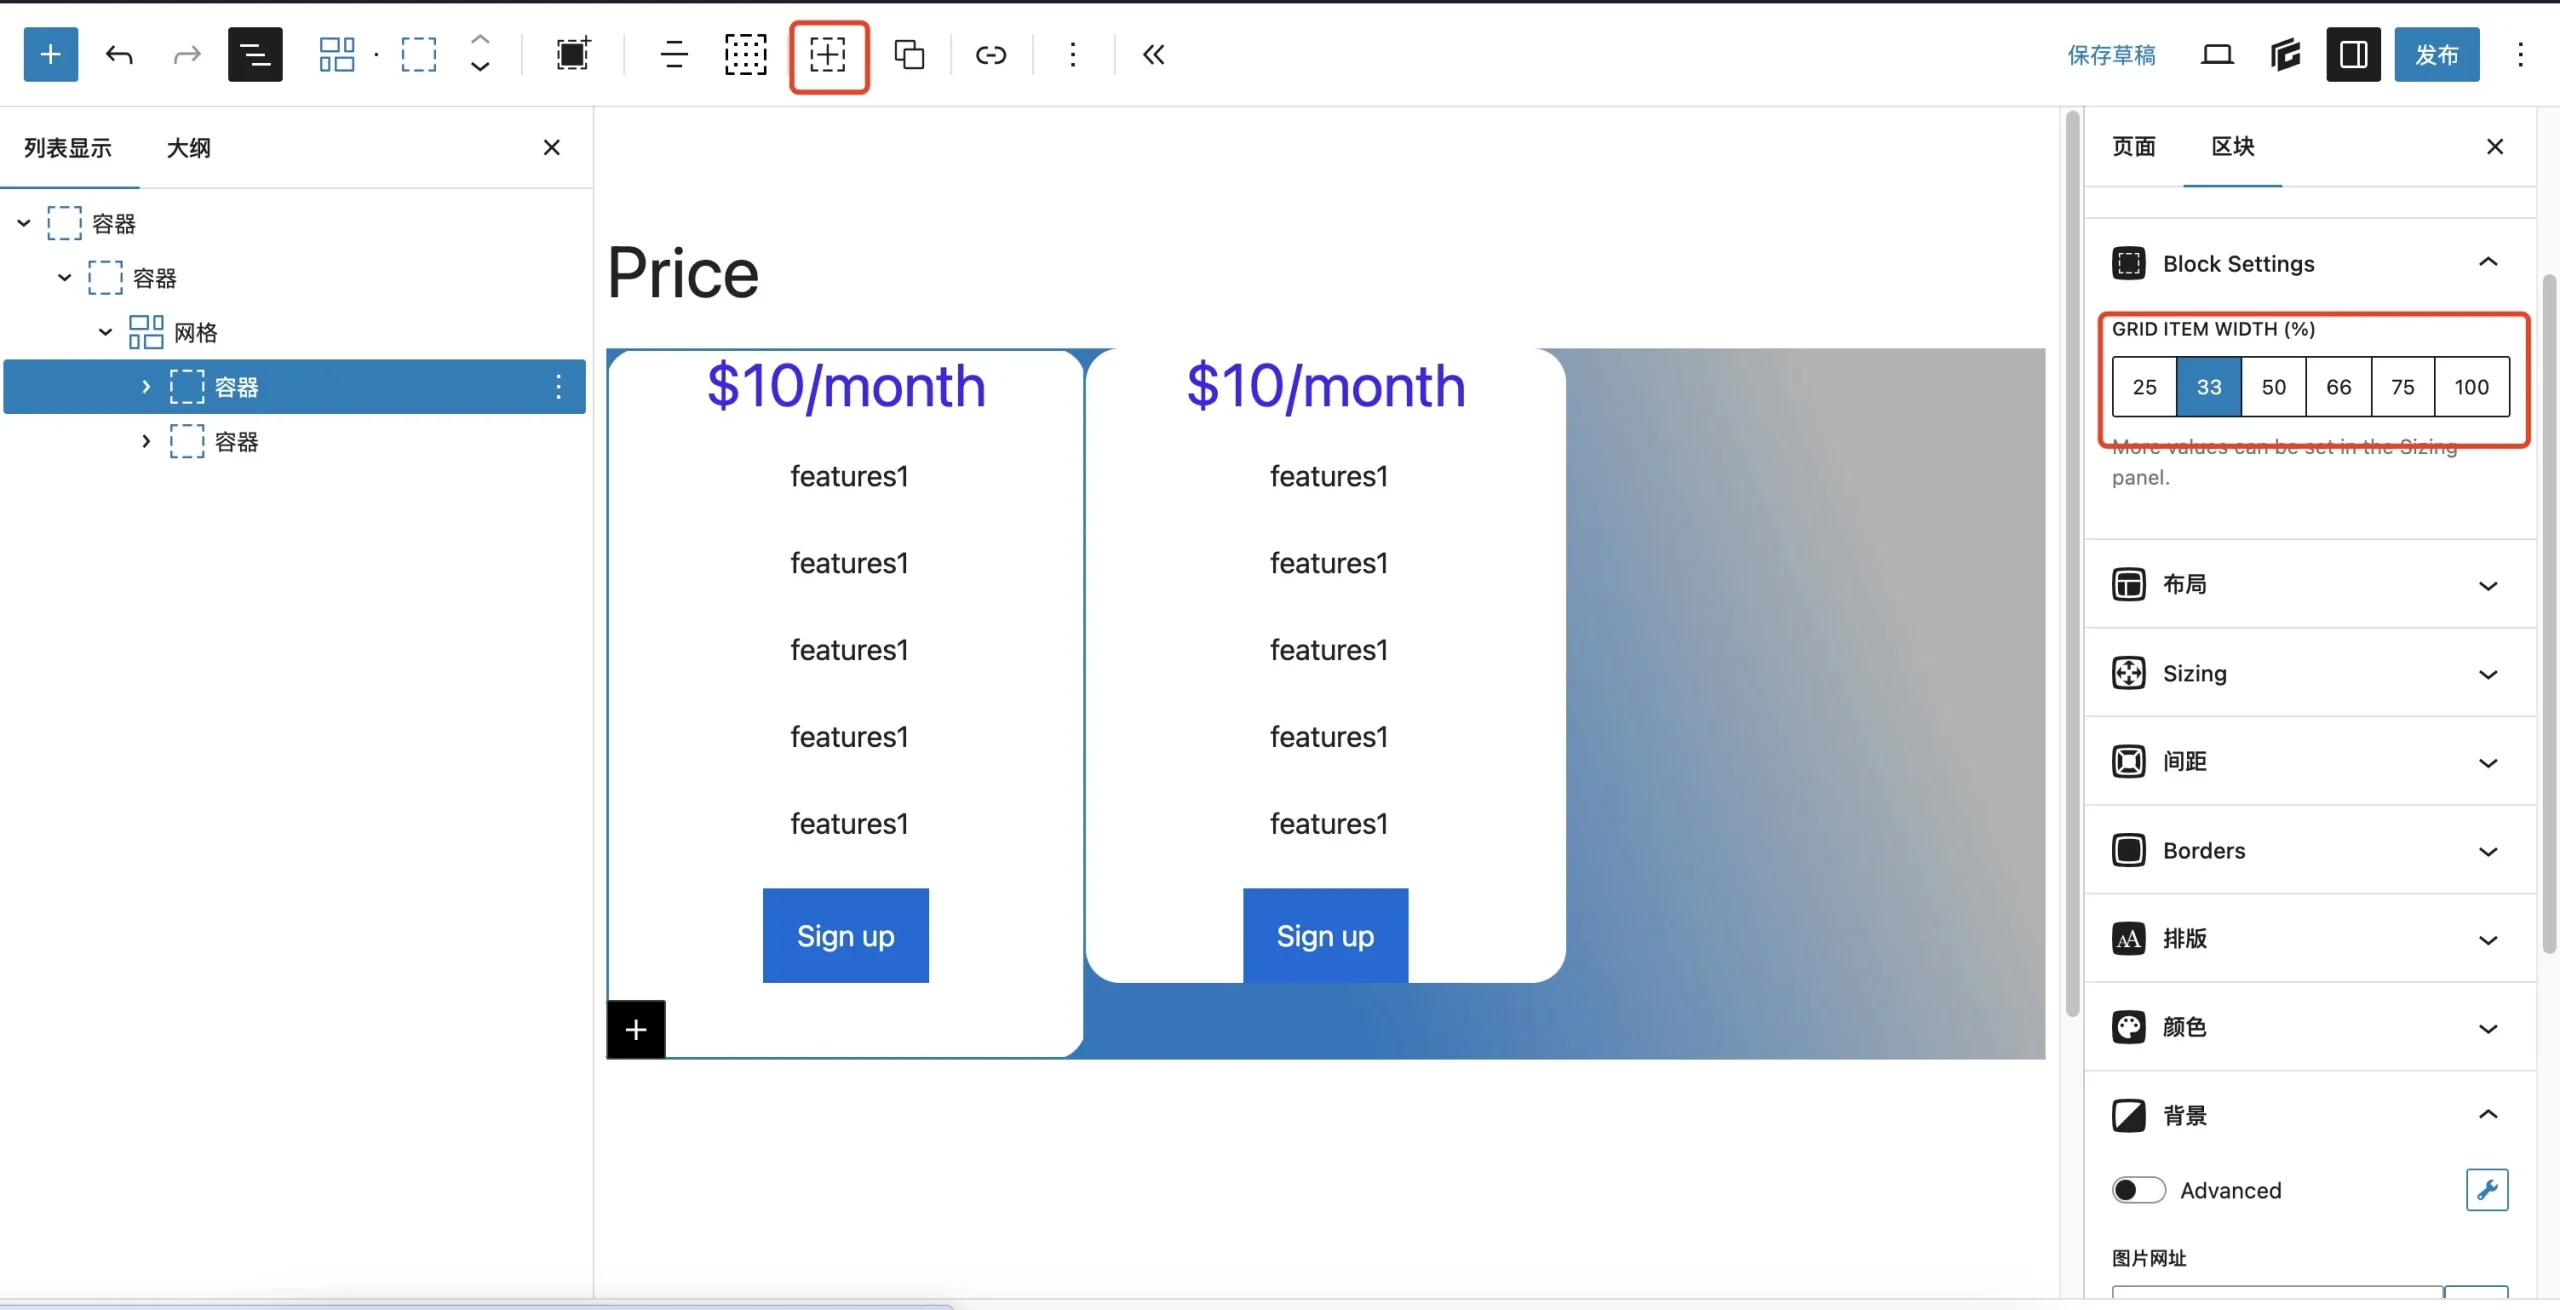Screen dimensions: 2560x1310
Task: Click the 保存草稿 (Save Draft) button
Action: tap(2111, 53)
